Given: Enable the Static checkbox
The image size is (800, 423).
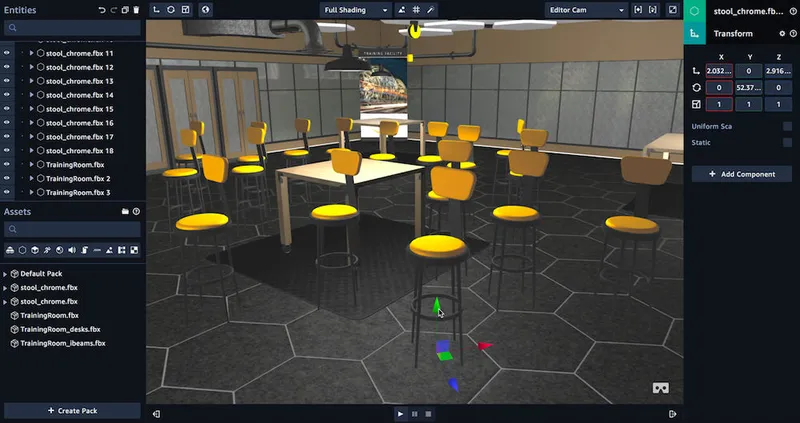Looking at the screenshot, I should pos(787,142).
